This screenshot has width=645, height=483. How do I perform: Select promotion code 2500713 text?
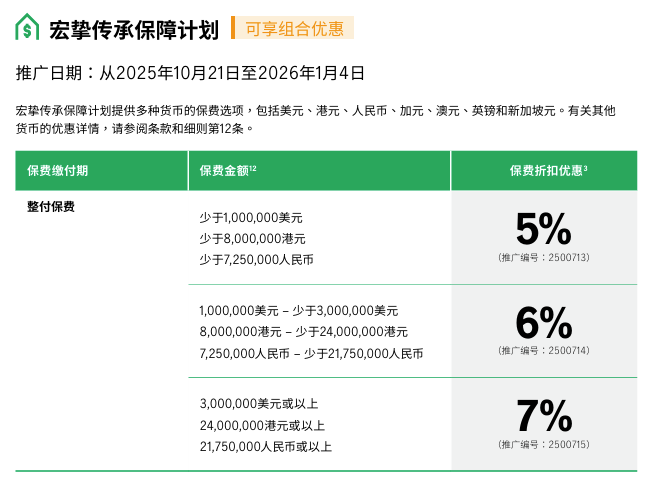click(543, 258)
